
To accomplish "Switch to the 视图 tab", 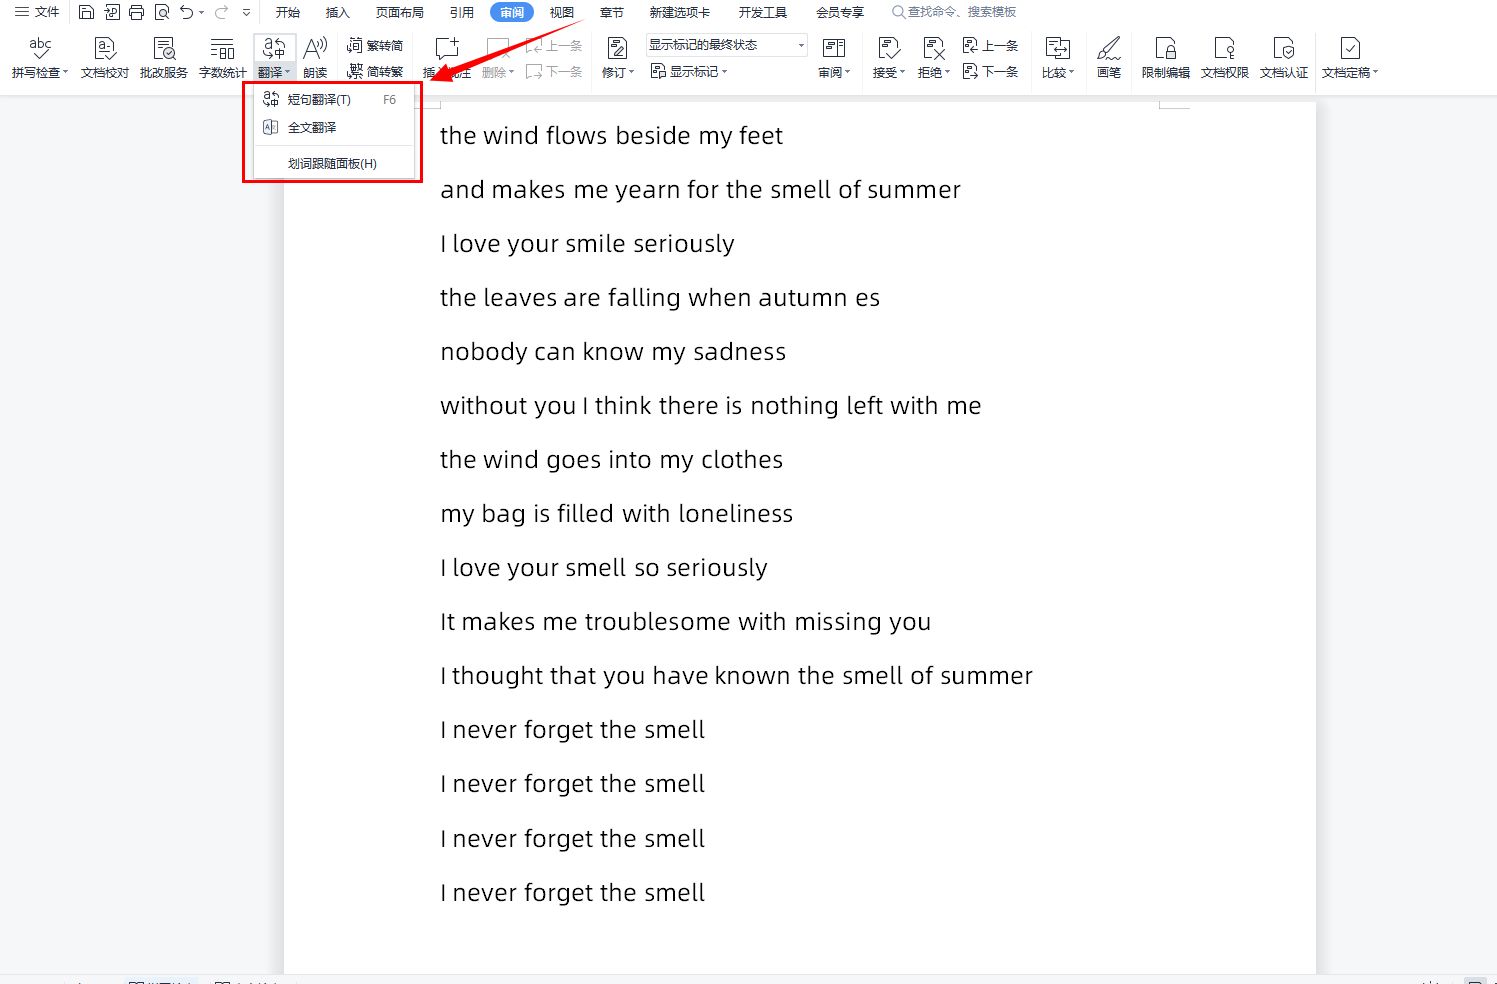I will 562,12.
